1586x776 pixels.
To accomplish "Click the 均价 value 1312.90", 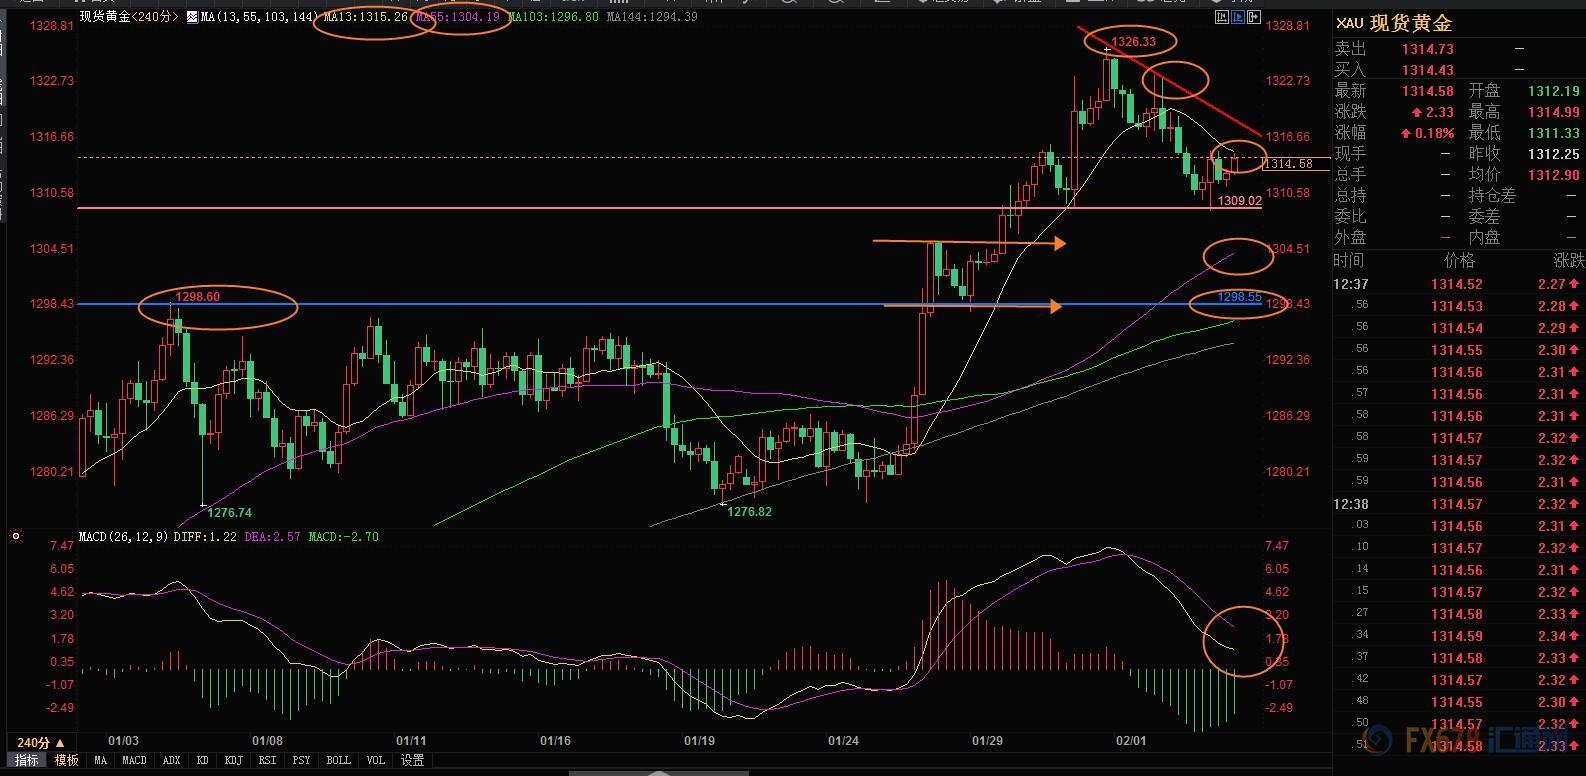I will (1554, 175).
